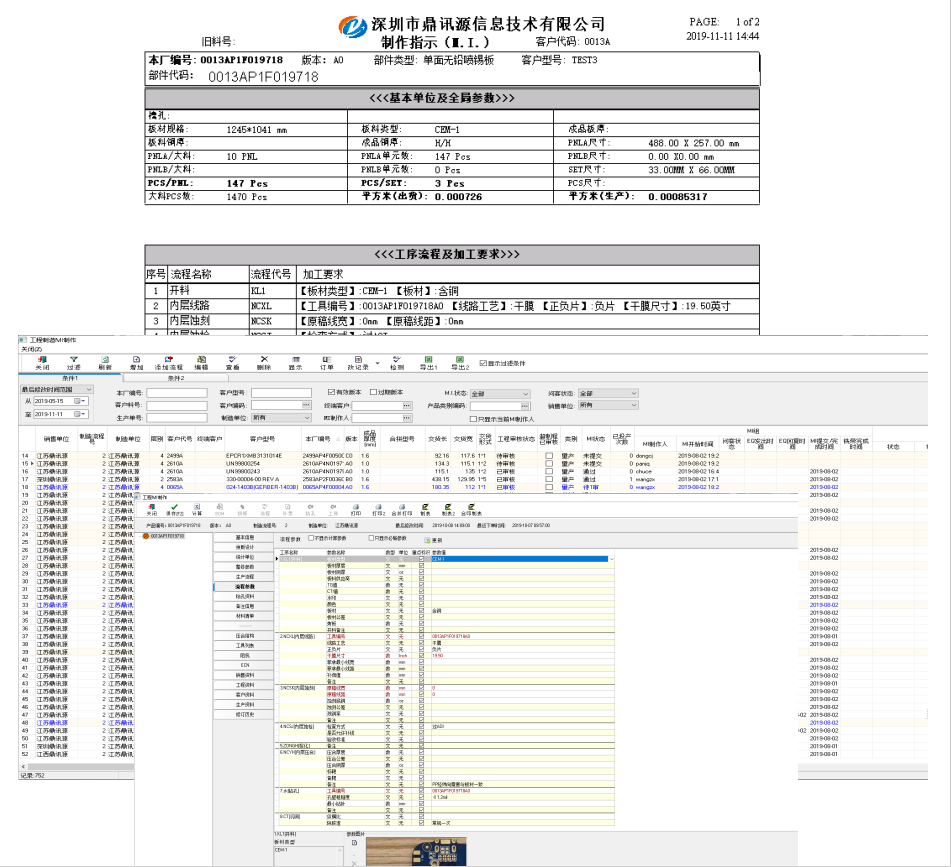Open the 改记录 toolbar dropdown arrow
Viewport: 951px width, 867px height.
point(377,363)
